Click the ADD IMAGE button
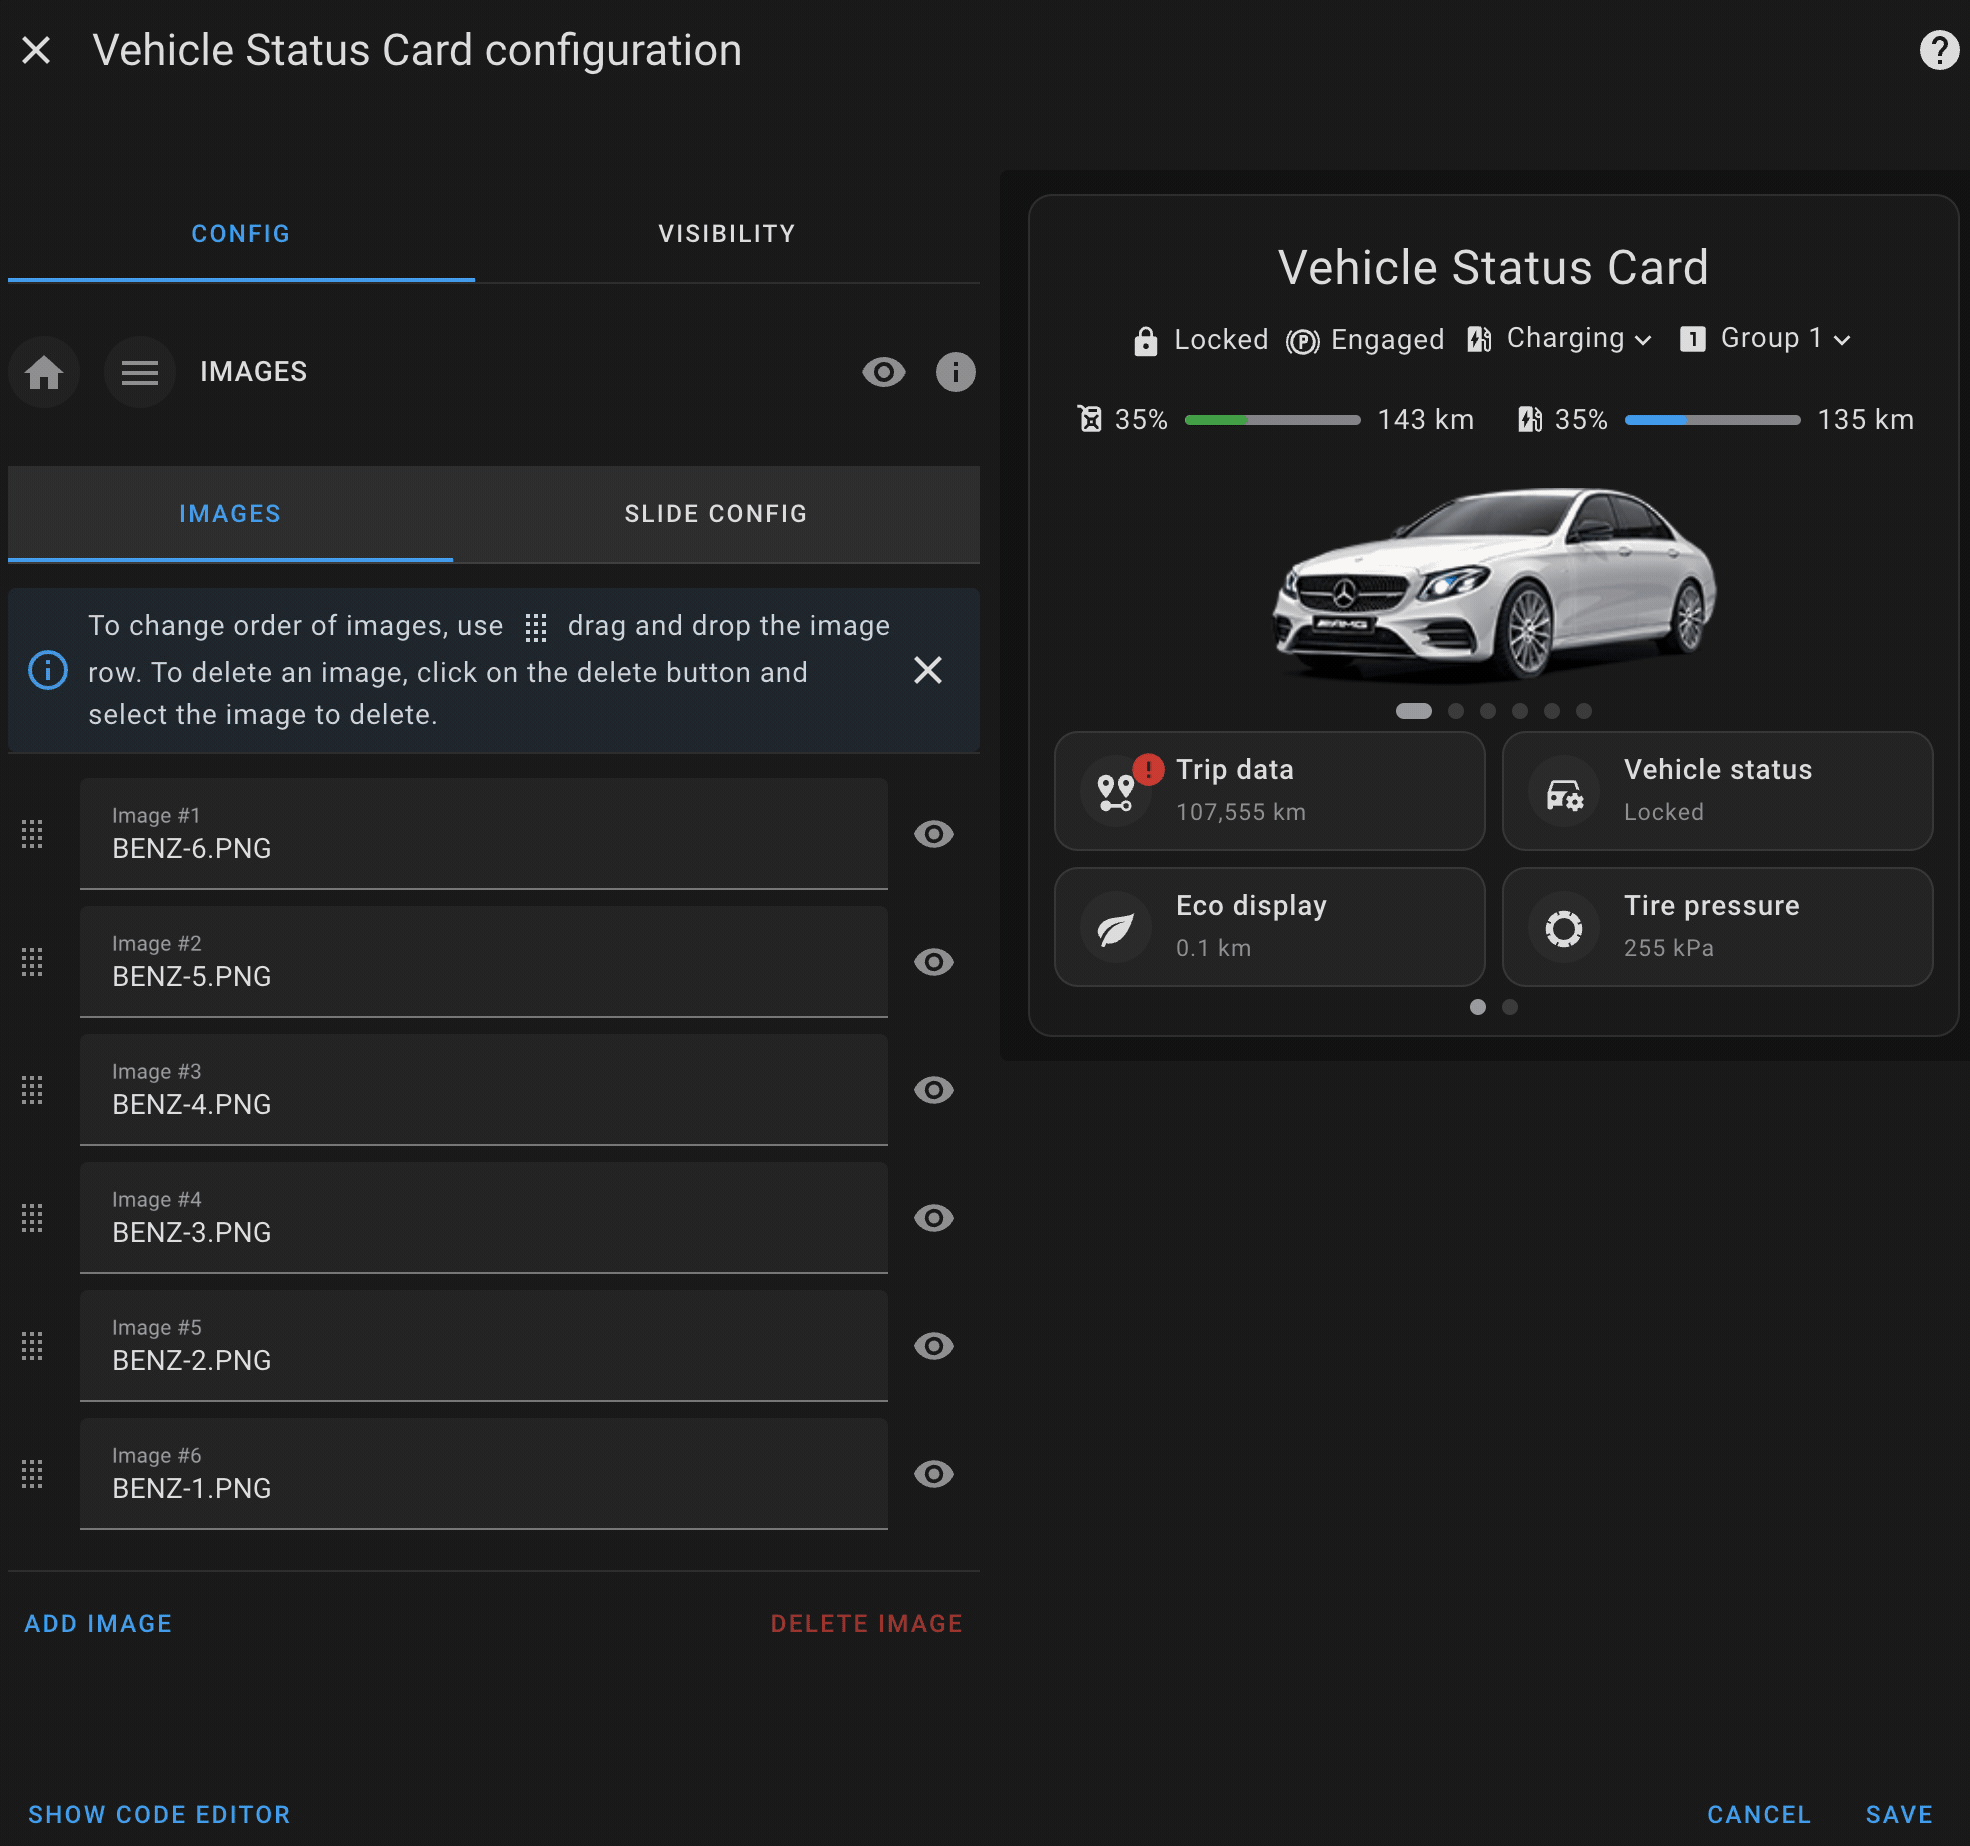This screenshot has height=1846, width=1970. click(x=98, y=1623)
